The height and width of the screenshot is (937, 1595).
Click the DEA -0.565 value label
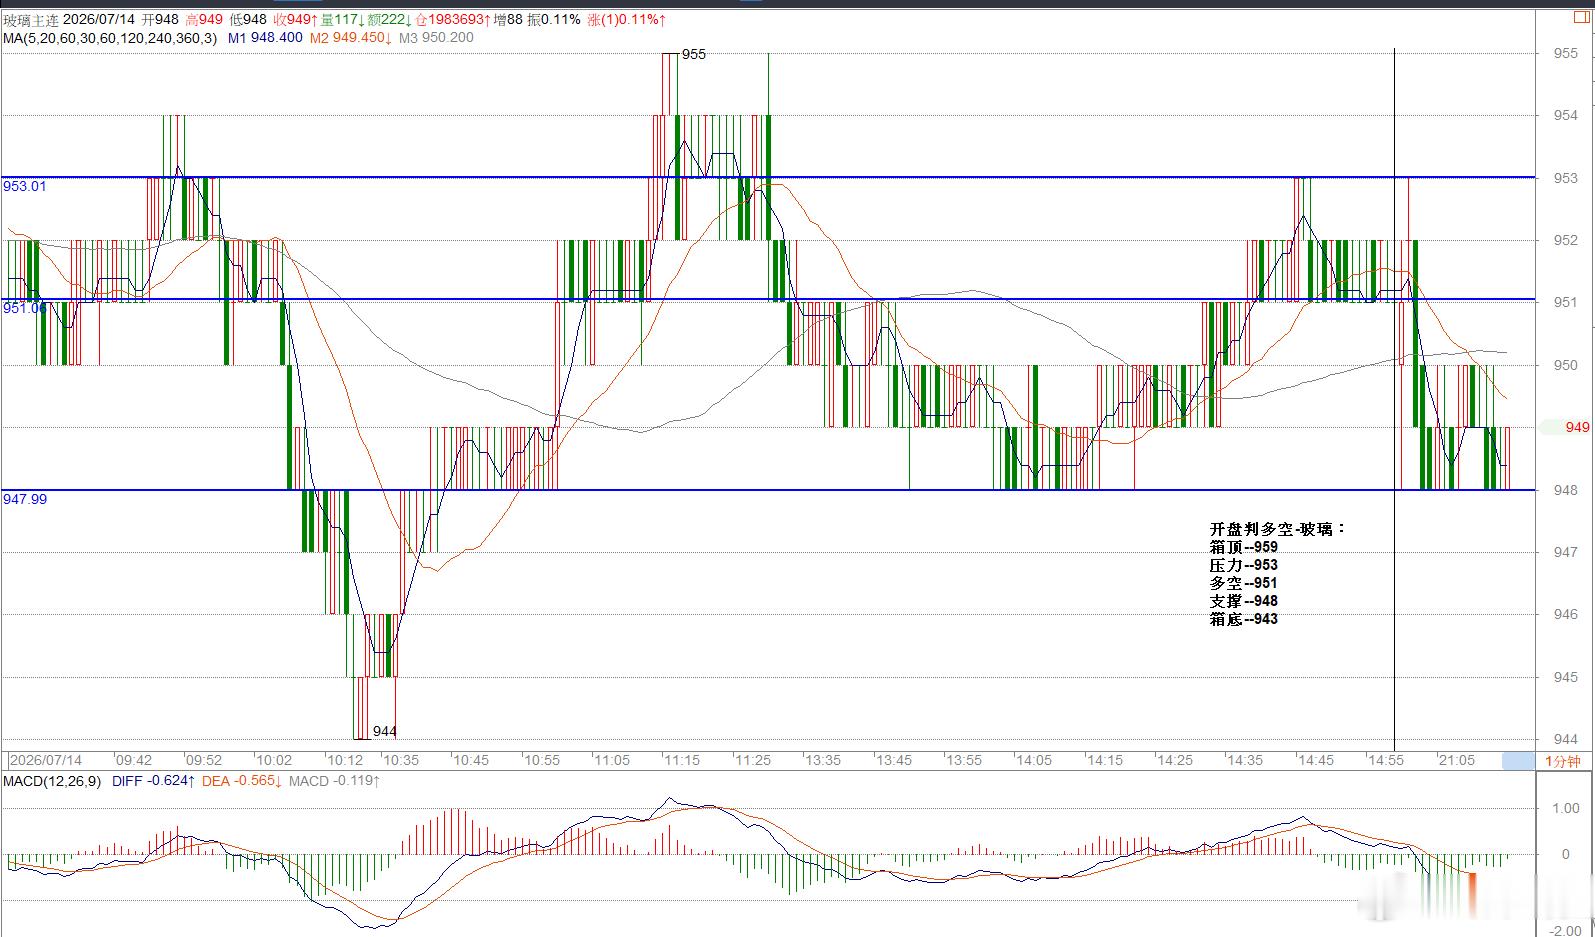(241, 781)
